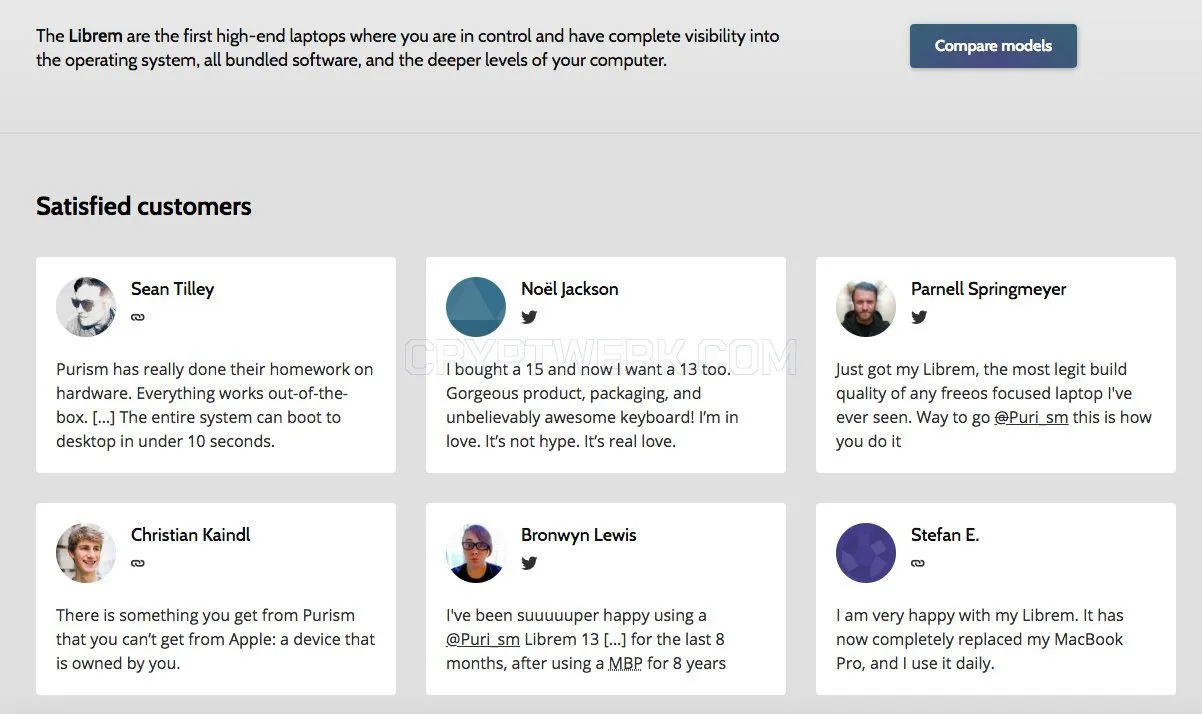The height and width of the screenshot is (714, 1202).
Task: Follow the @Puri_sm link in Parnell's review
Action: pos(1031,417)
